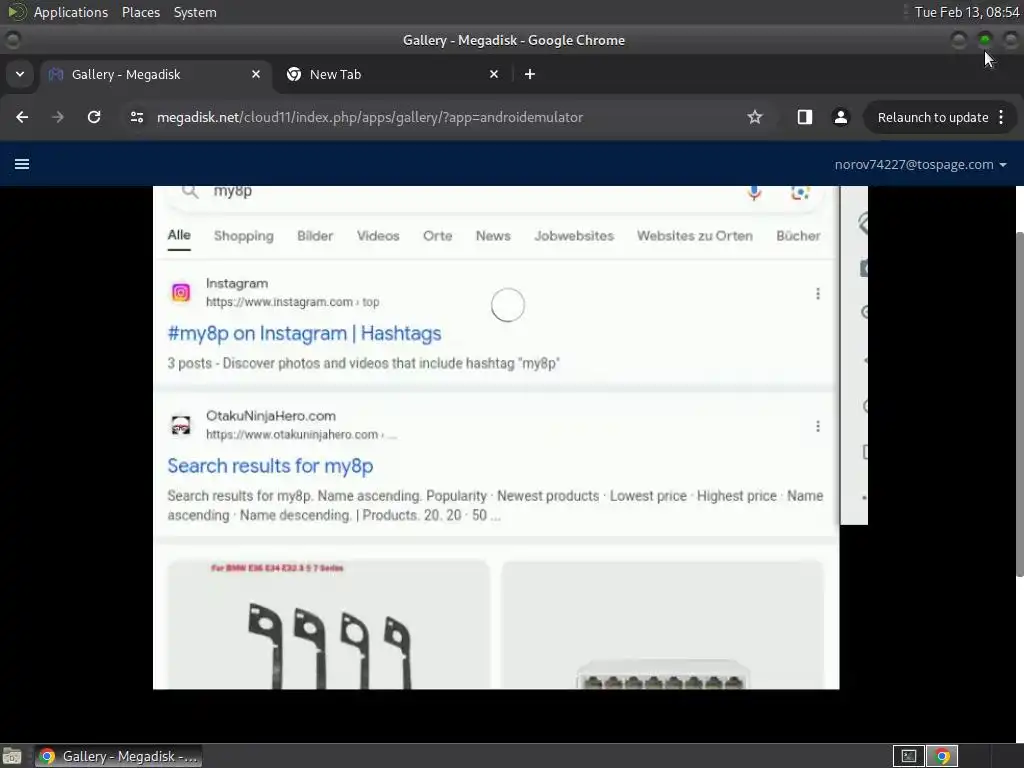This screenshot has height=768, width=1024.
Task: Open the Instagram favicon result icon
Action: pyautogui.click(x=181, y=293)
